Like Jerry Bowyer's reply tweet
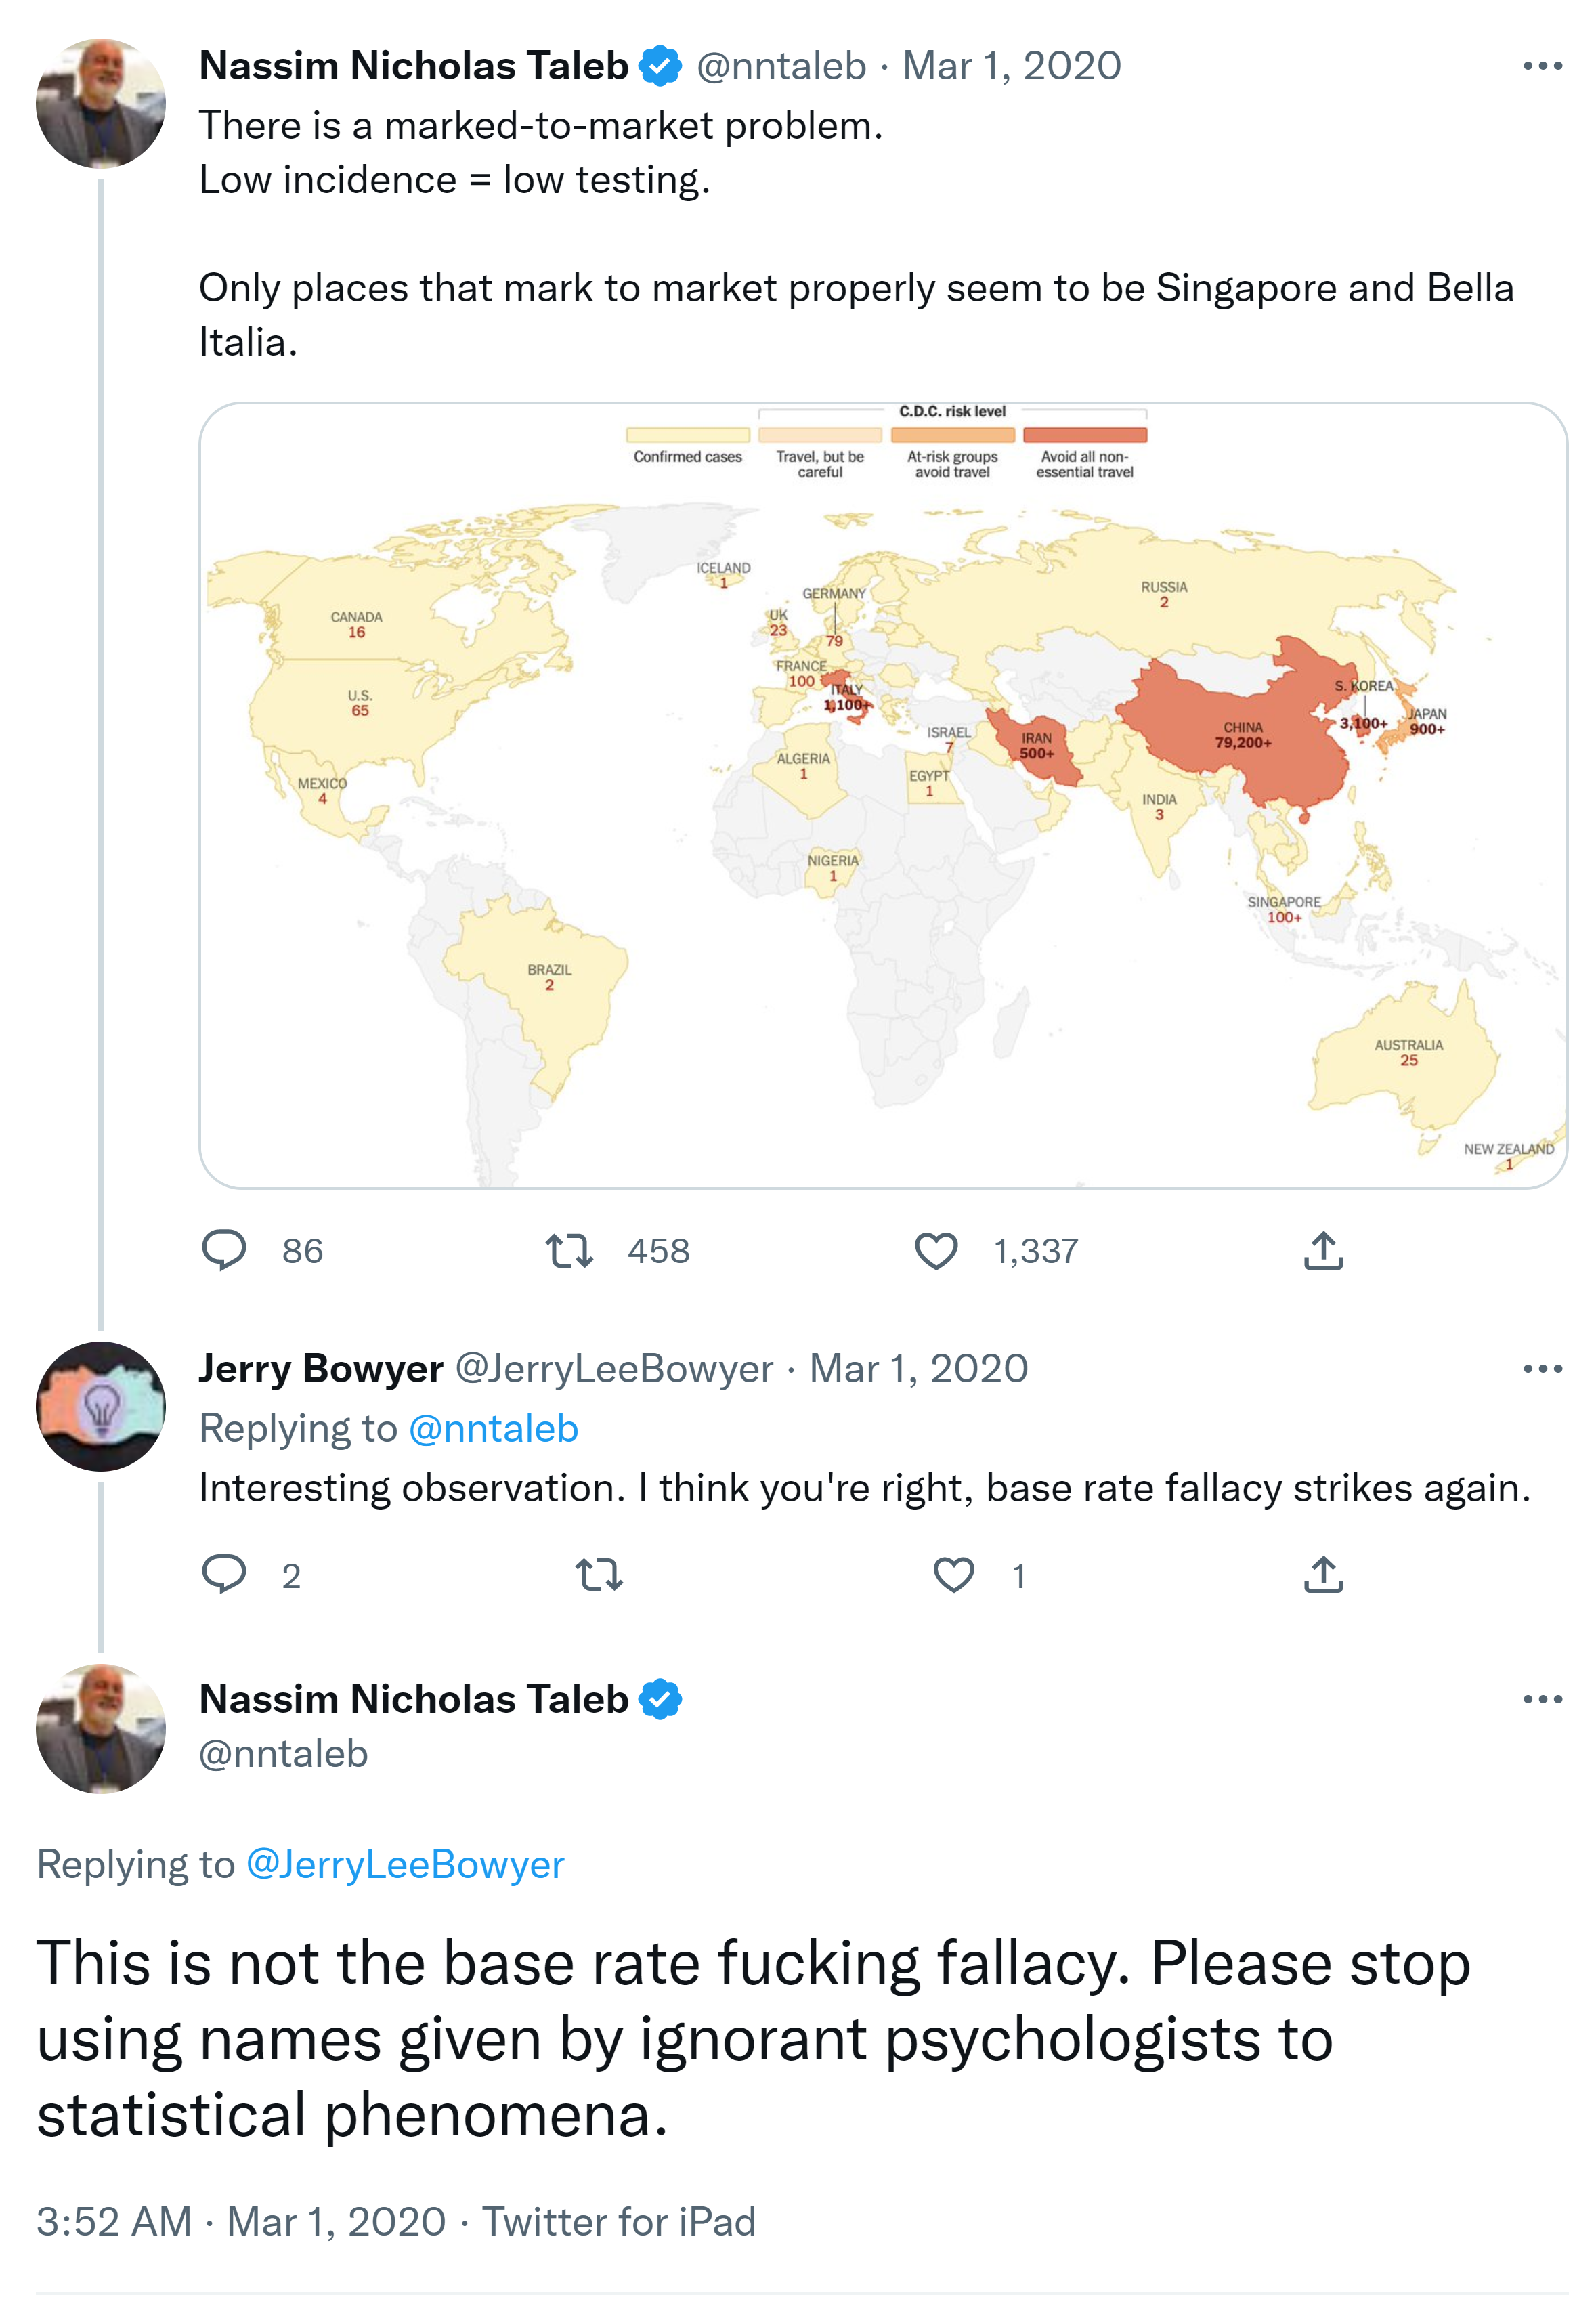1596x2310 pixels. pyautogui.click(x=953, y=1574)
